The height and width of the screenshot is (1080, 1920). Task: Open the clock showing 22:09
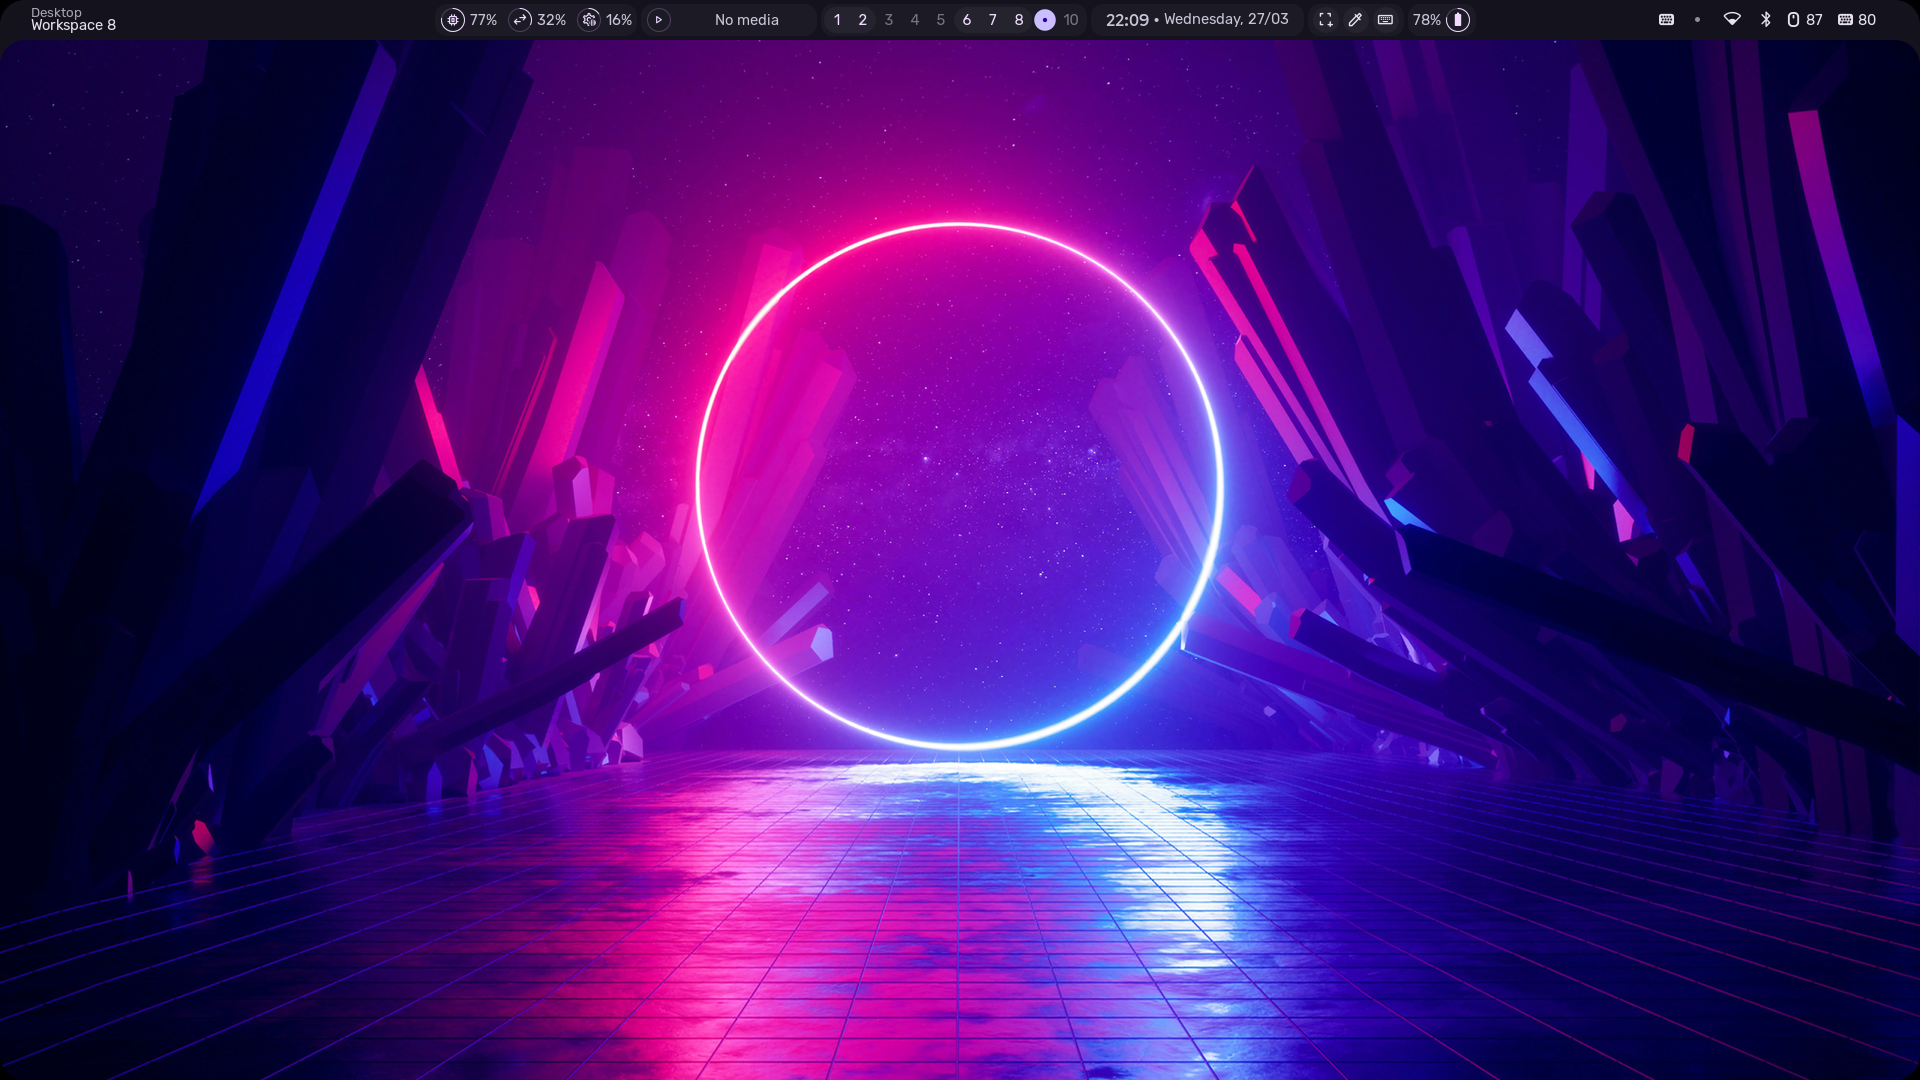pos(1128,19)
